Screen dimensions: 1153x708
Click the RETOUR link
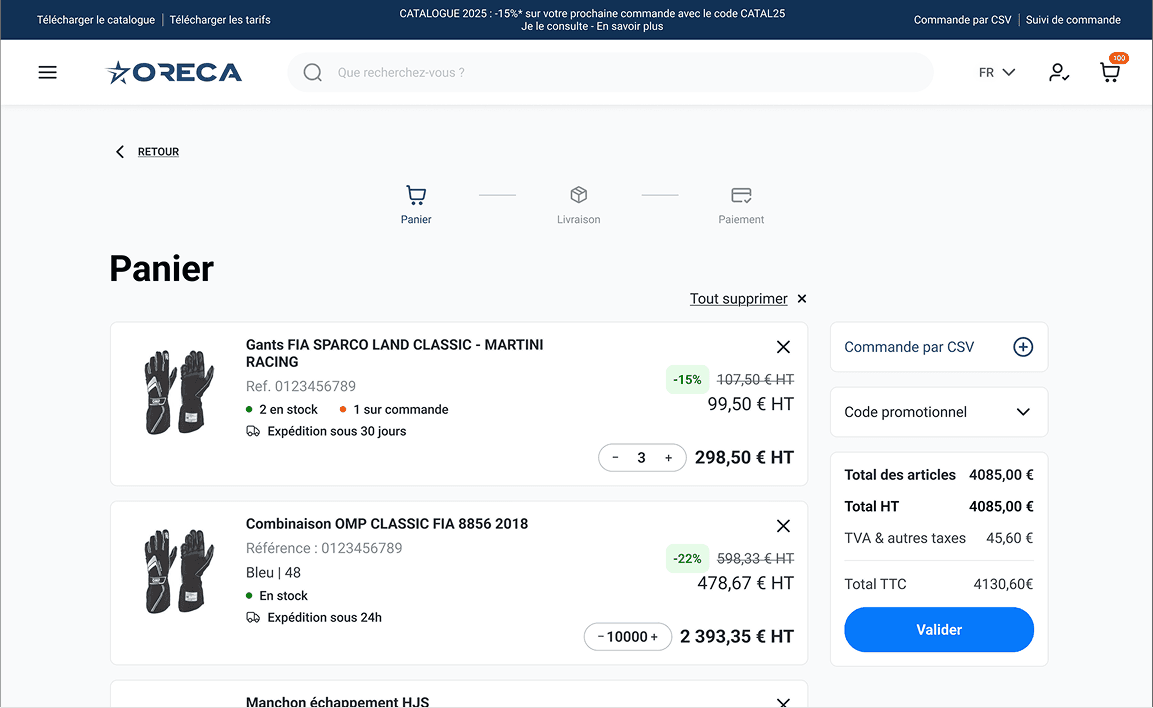tap(158, 151)
